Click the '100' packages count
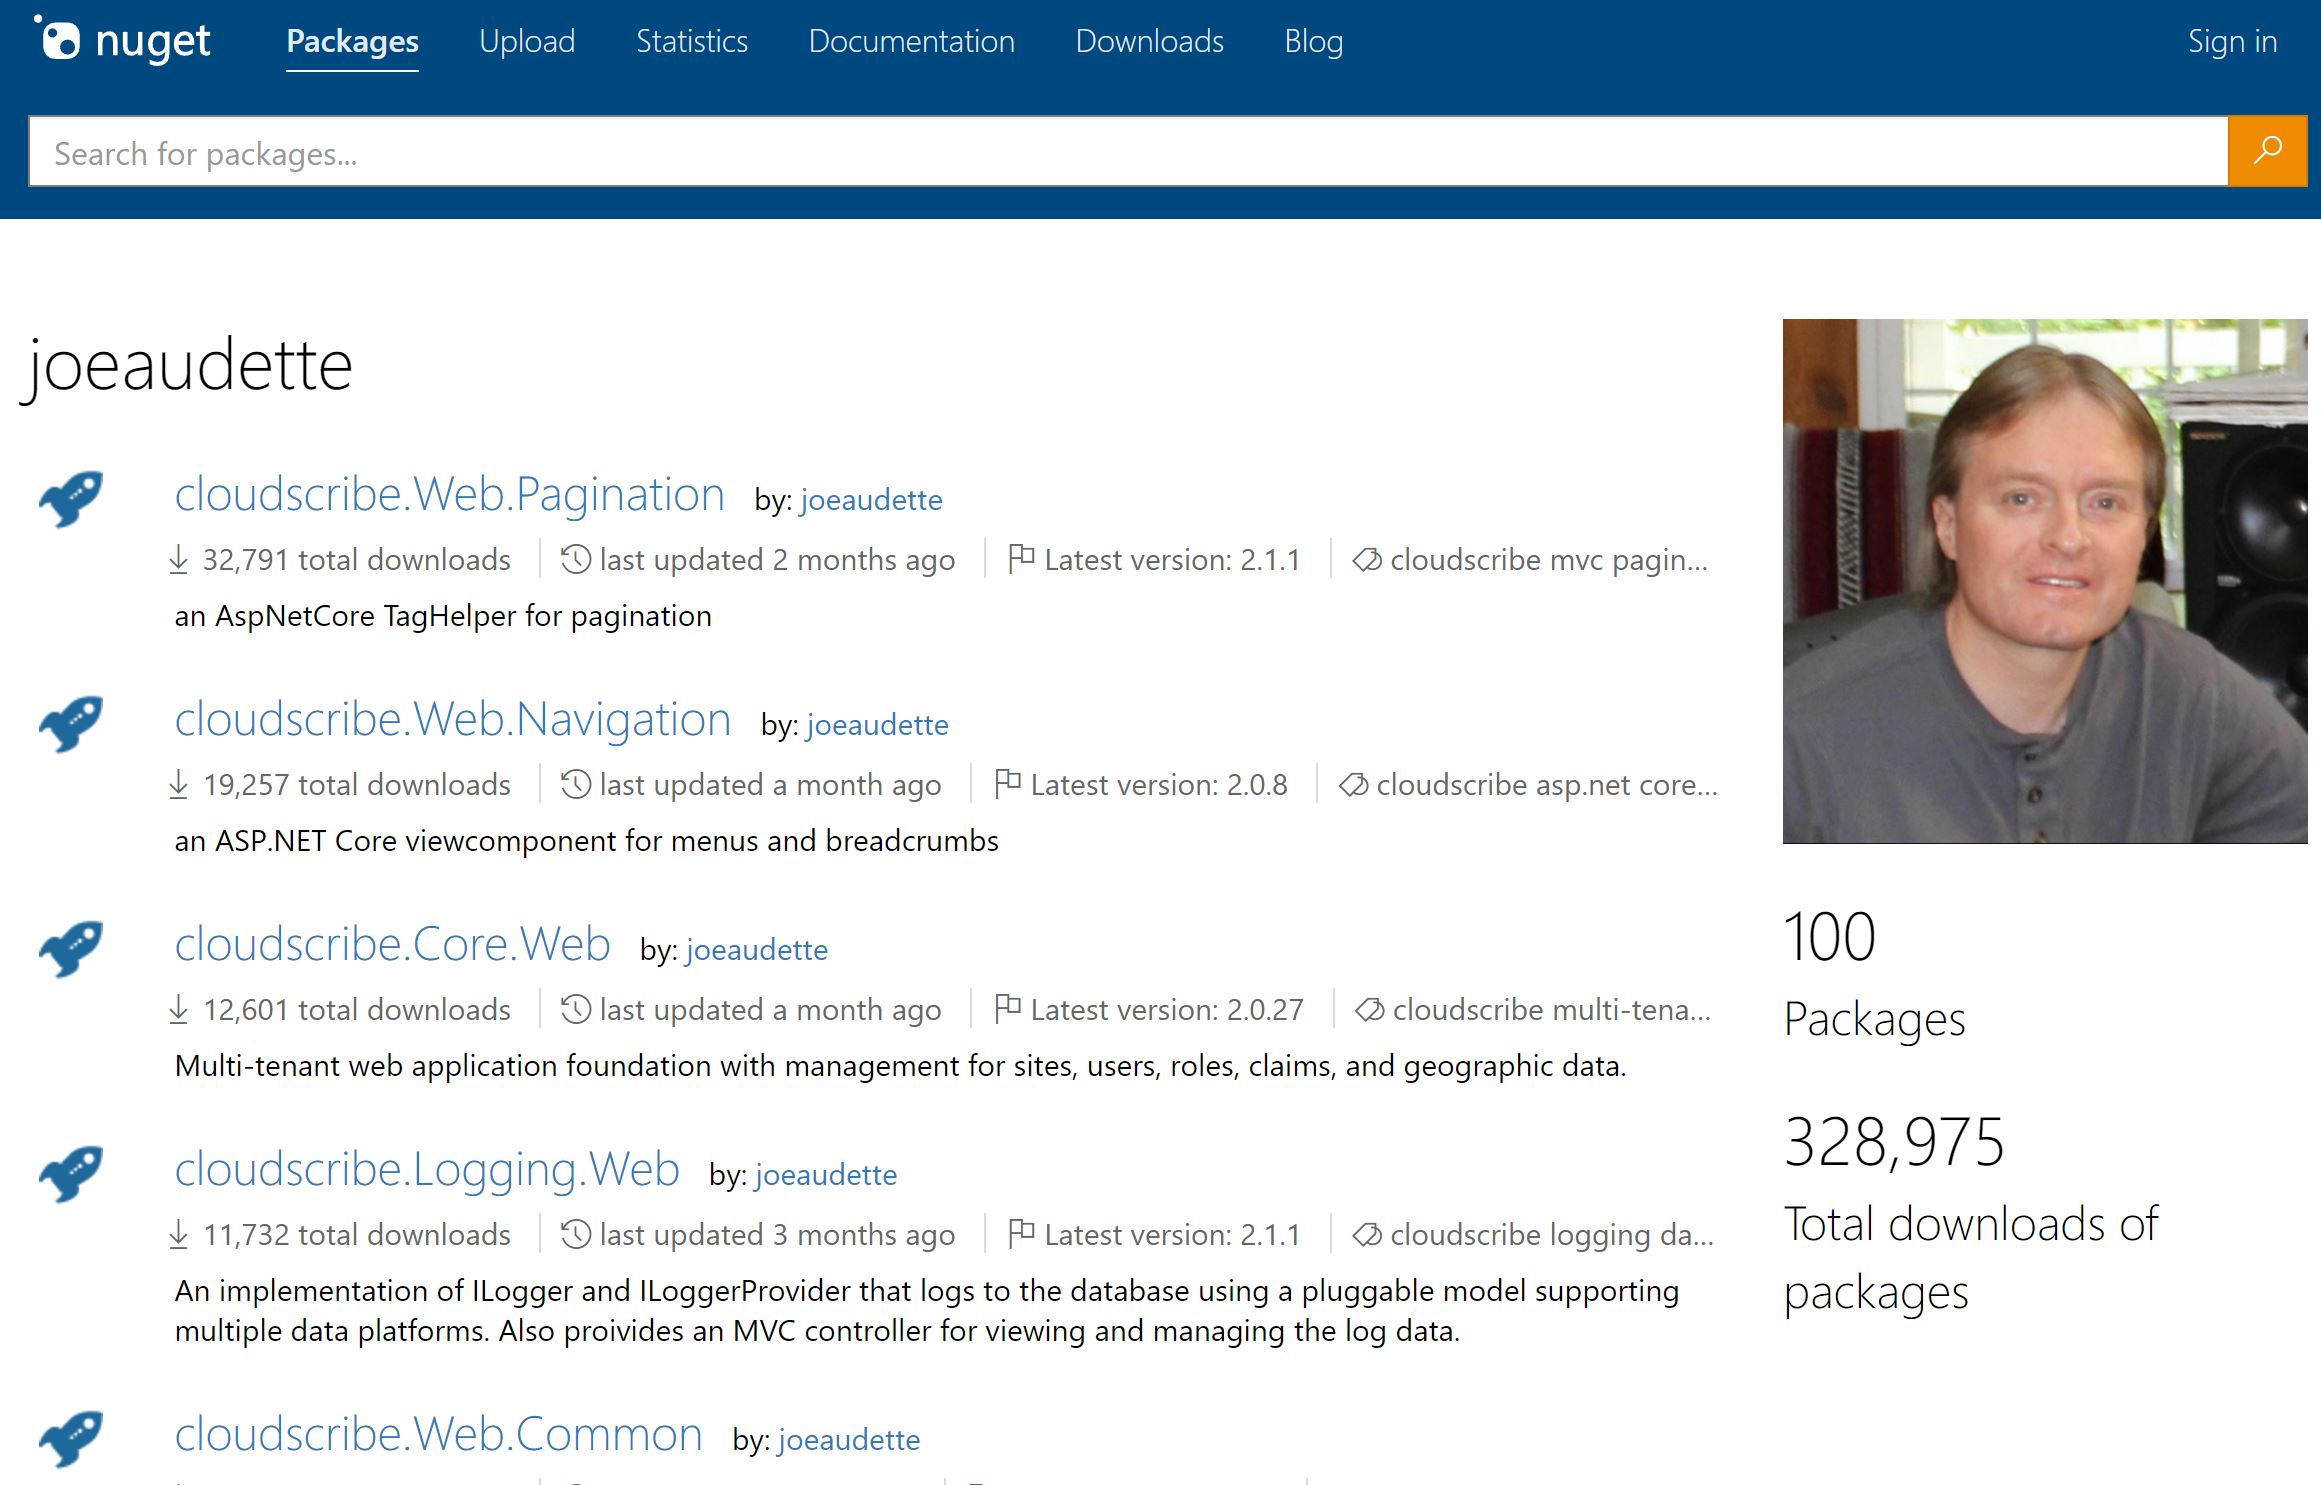This screenshot has width=2321, height=1485. pos(1829,937)
